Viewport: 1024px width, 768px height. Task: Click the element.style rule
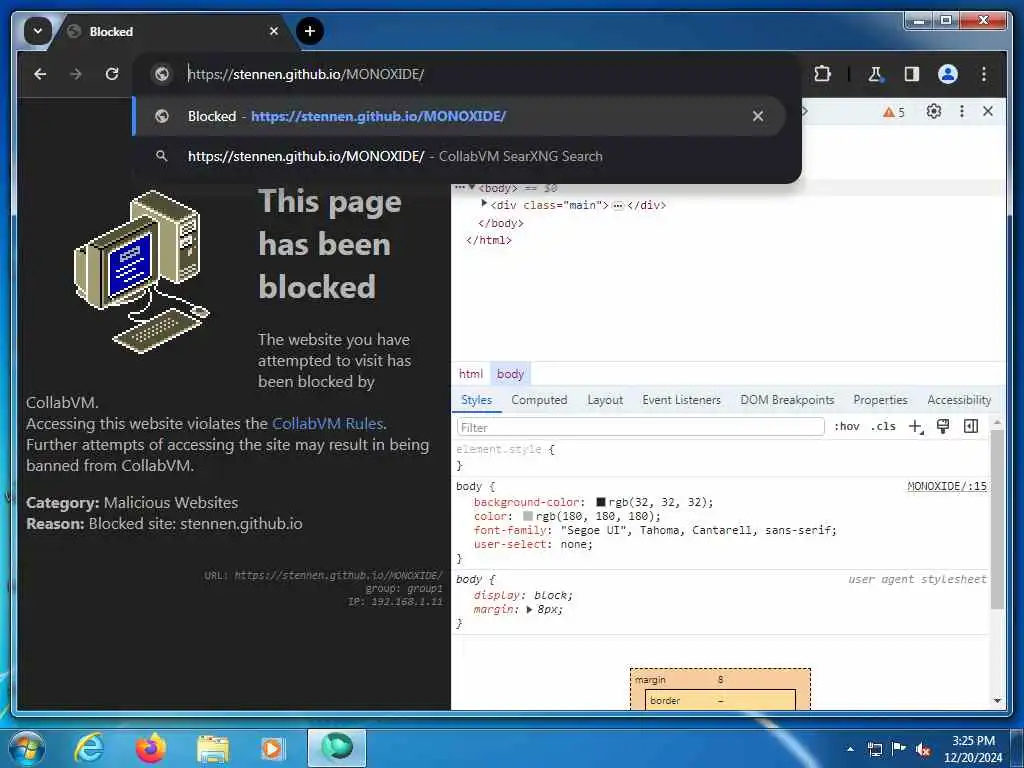tap(505, 449)
